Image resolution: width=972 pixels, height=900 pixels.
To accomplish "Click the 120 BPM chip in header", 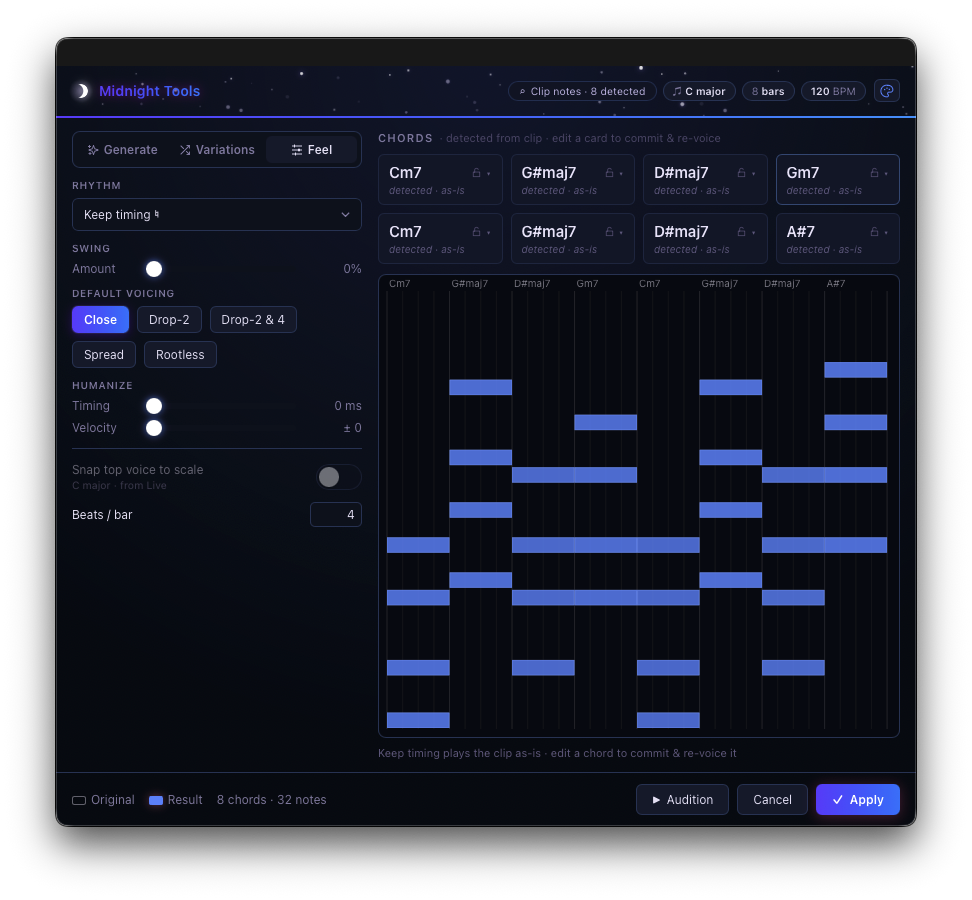I will tap(833, 91).
